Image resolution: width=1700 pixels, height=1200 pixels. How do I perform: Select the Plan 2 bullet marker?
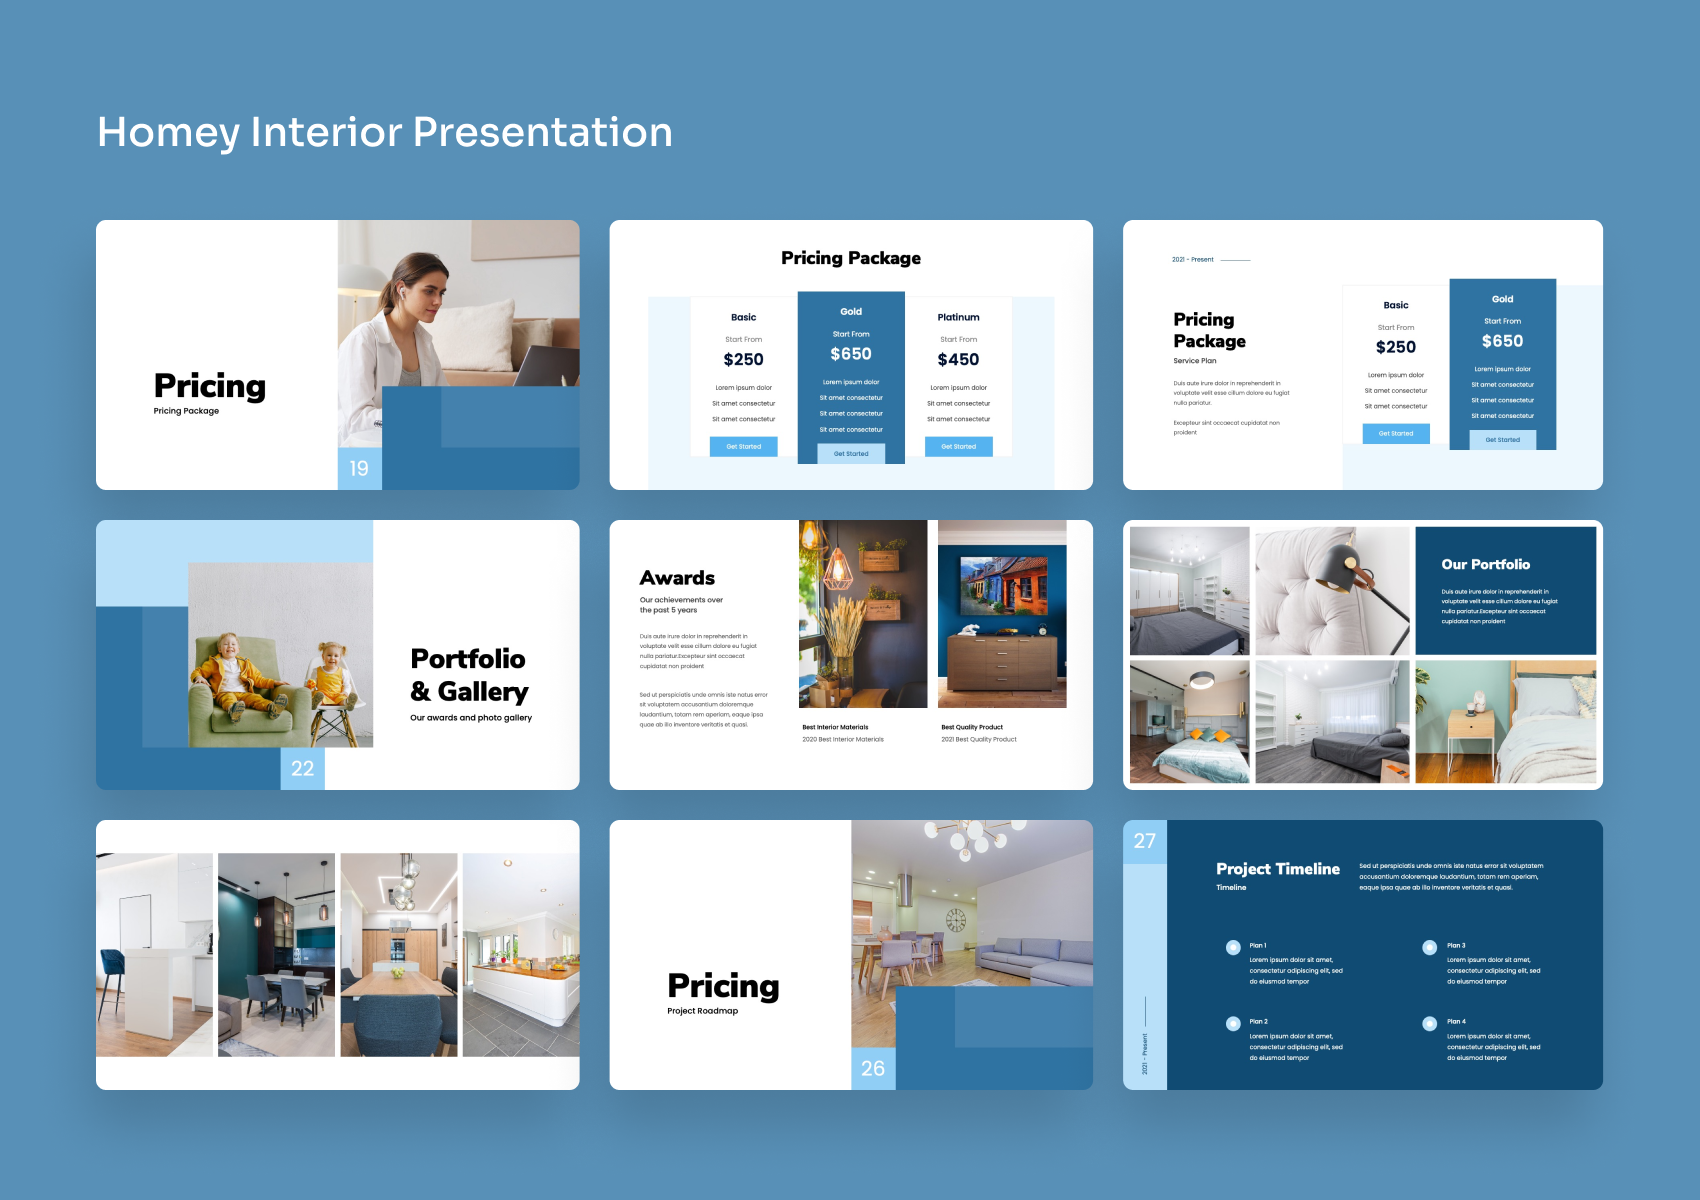1231,1022
